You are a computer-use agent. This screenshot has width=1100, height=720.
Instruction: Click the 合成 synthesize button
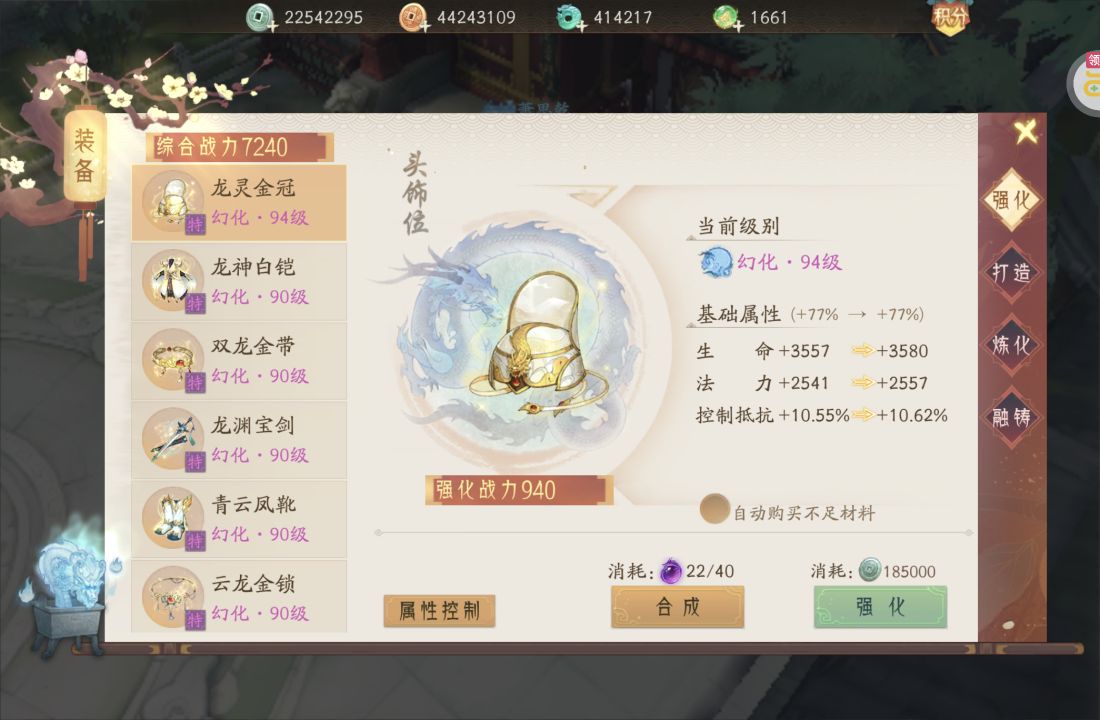pos(678,607)
